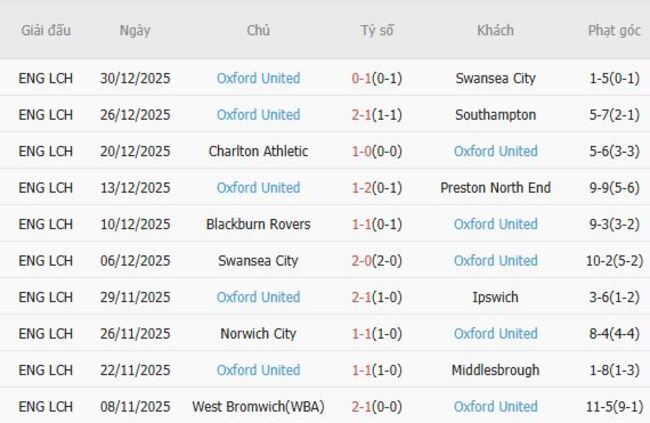
Task: Click the 2-0 score on 06/12/2025
Action: (364, 261)
